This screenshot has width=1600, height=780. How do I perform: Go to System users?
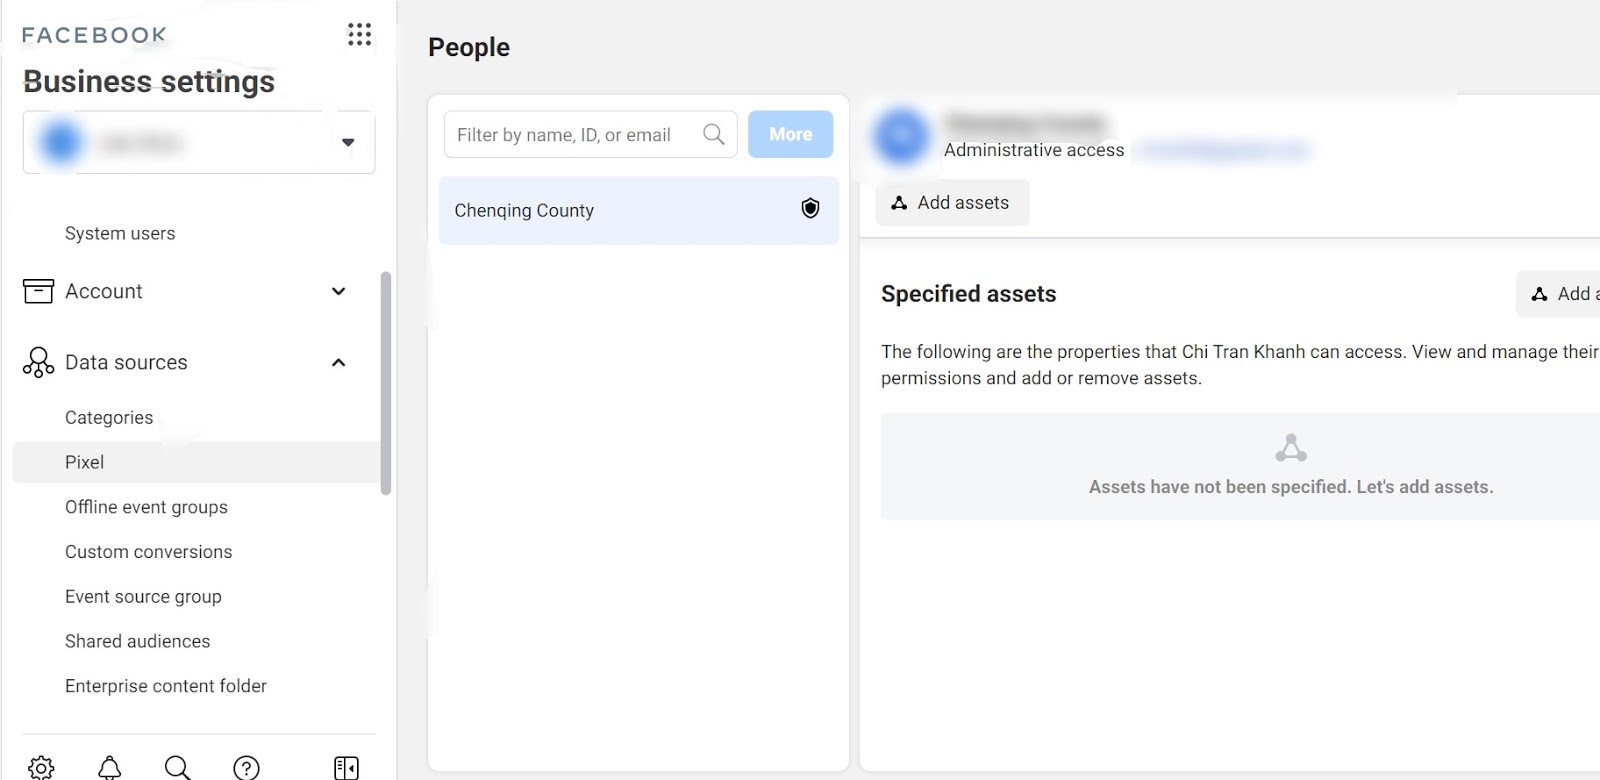pyautogui.click(x=120, y=233)
